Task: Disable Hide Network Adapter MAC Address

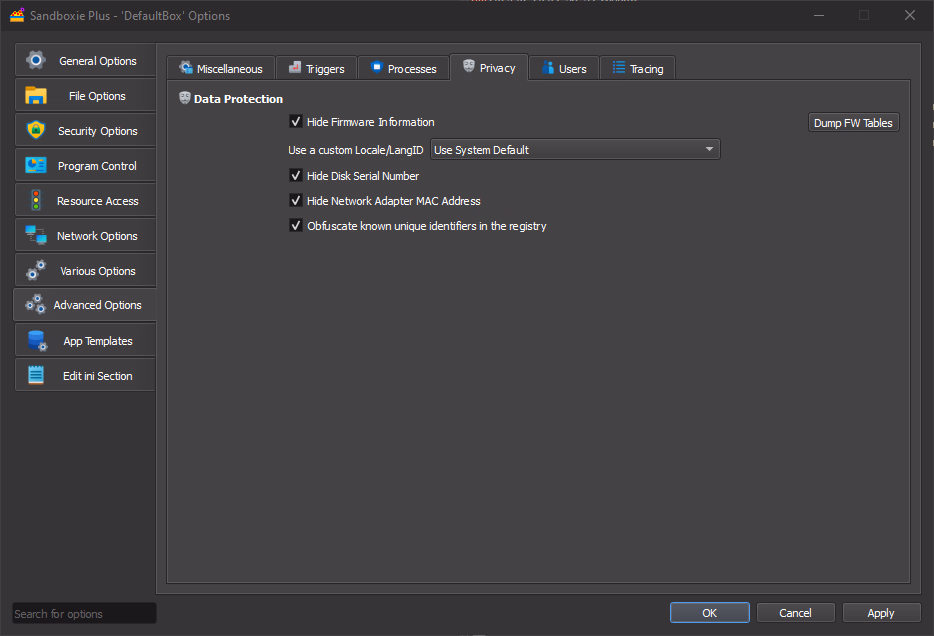Action: 296,201
